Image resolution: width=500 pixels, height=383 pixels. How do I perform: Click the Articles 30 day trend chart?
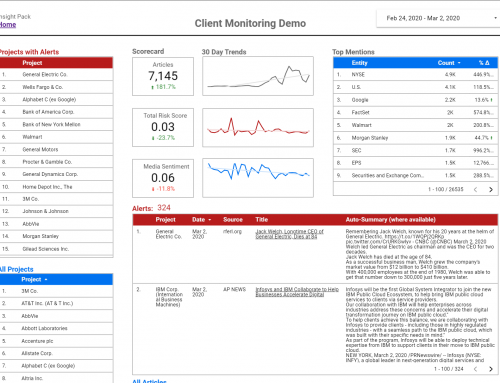pyautogui.click(x=258, y=76)
